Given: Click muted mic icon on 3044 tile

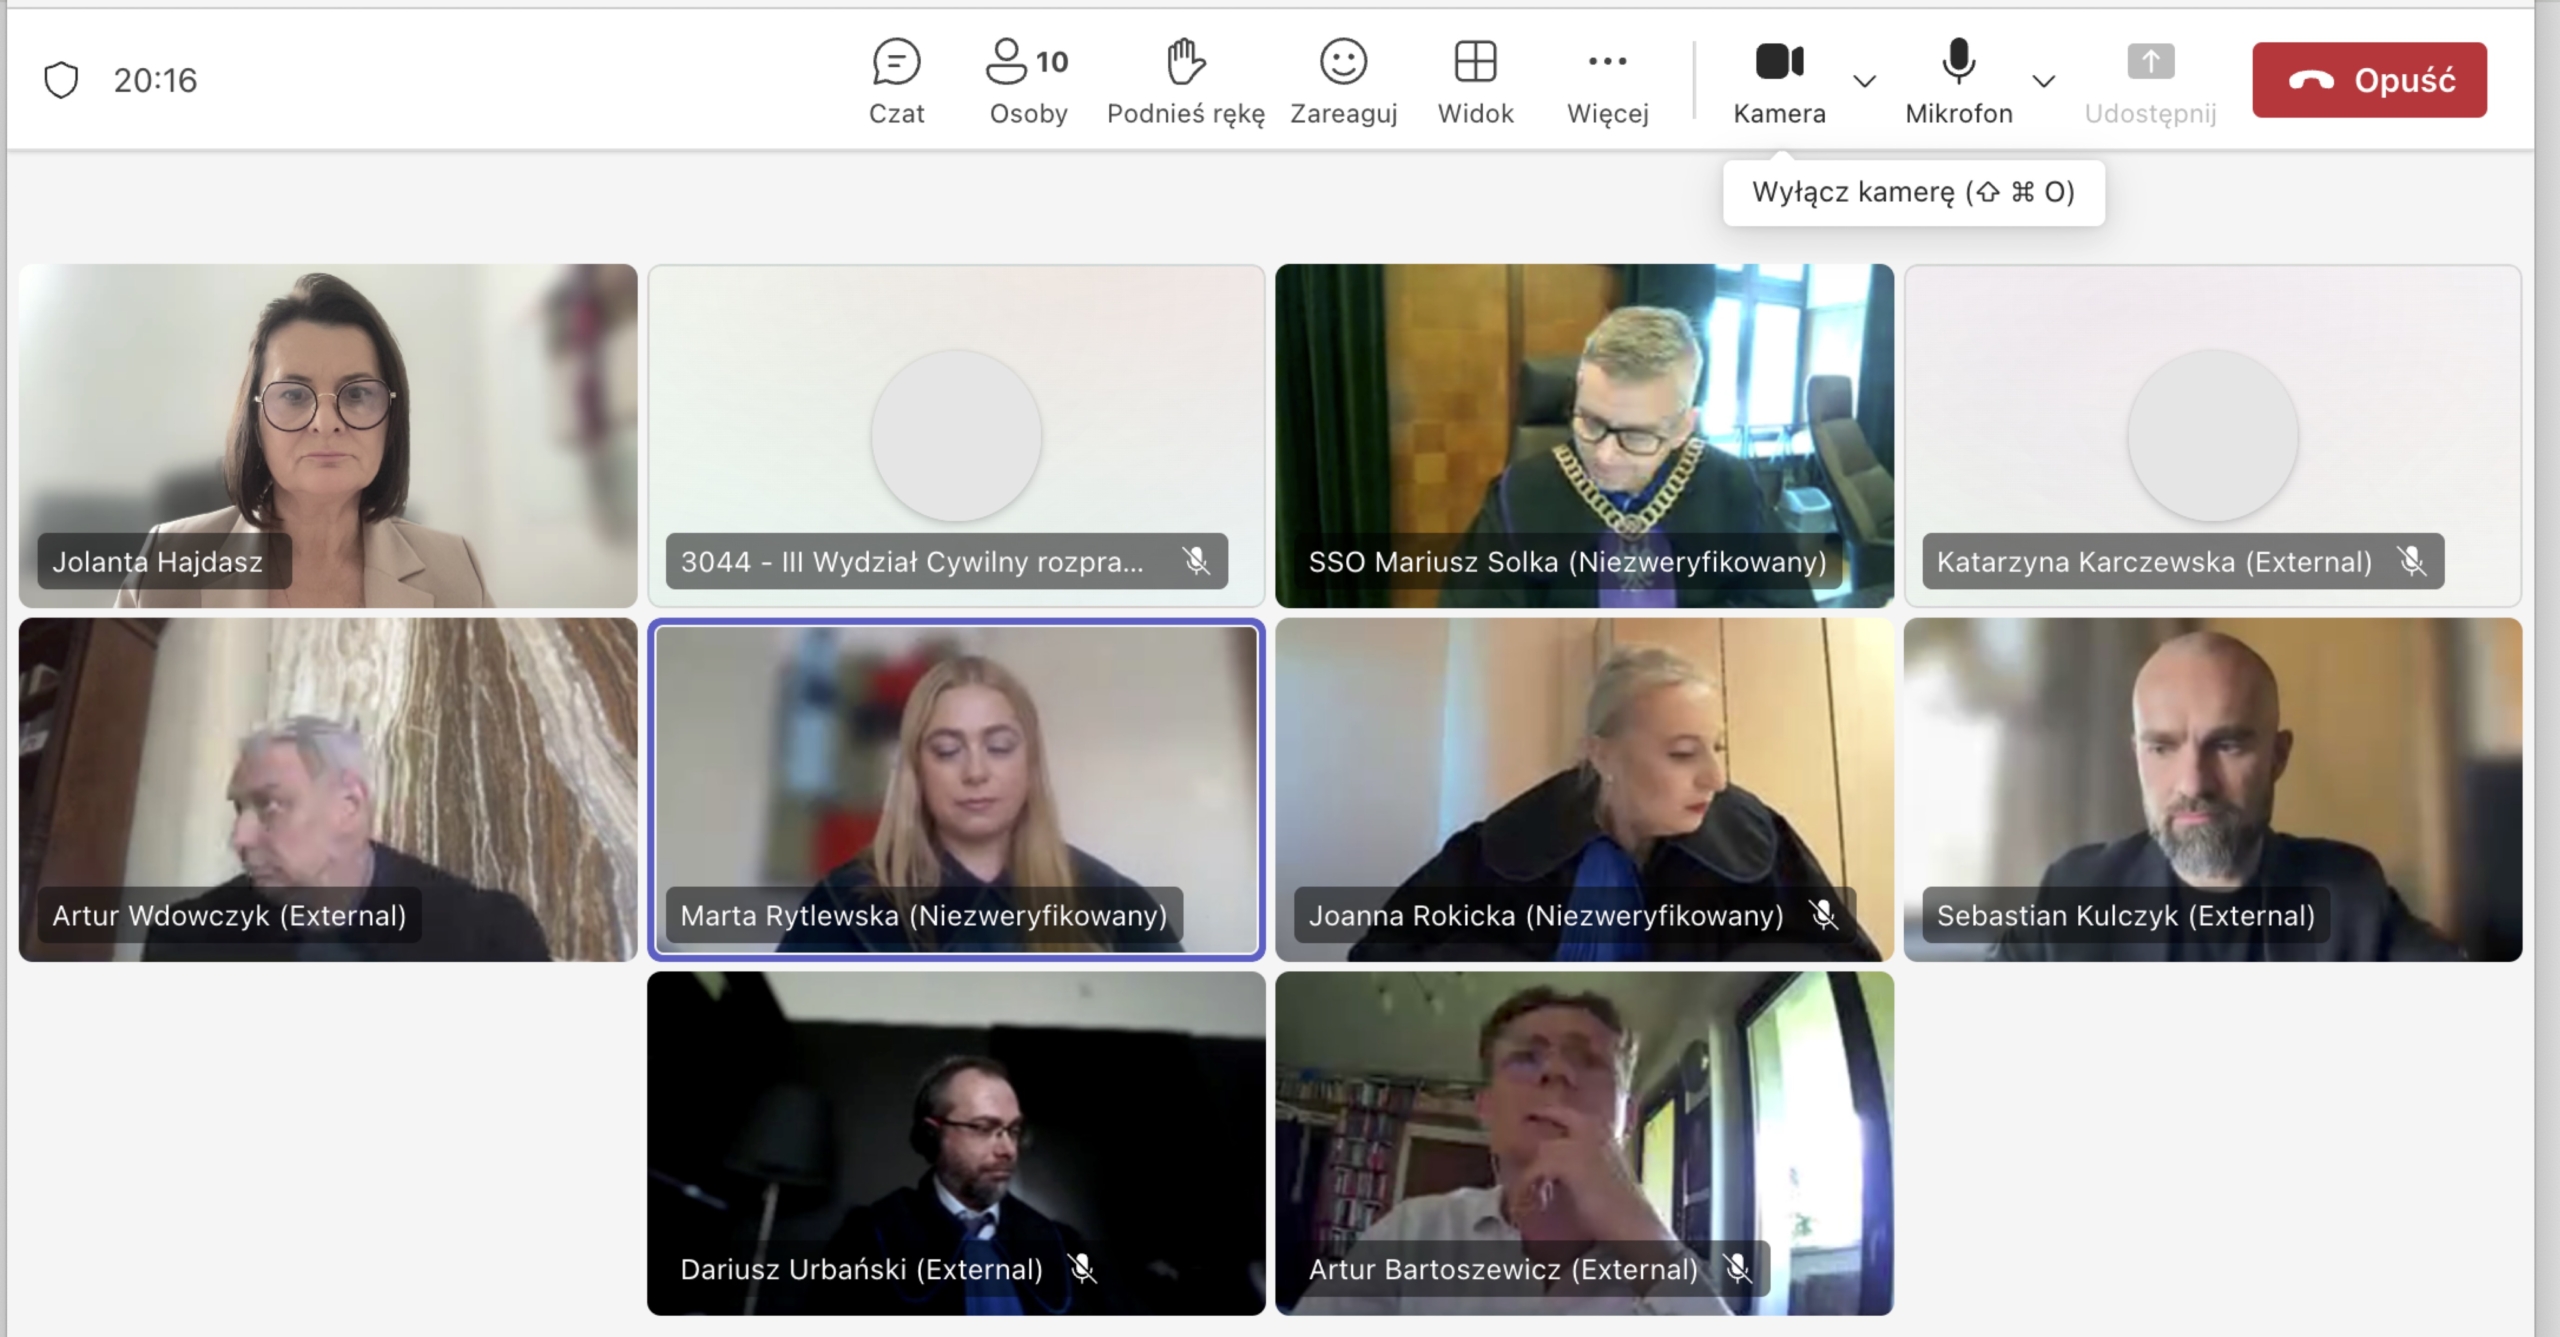Looking at the screenshot, I should [x=1196, y=561].
